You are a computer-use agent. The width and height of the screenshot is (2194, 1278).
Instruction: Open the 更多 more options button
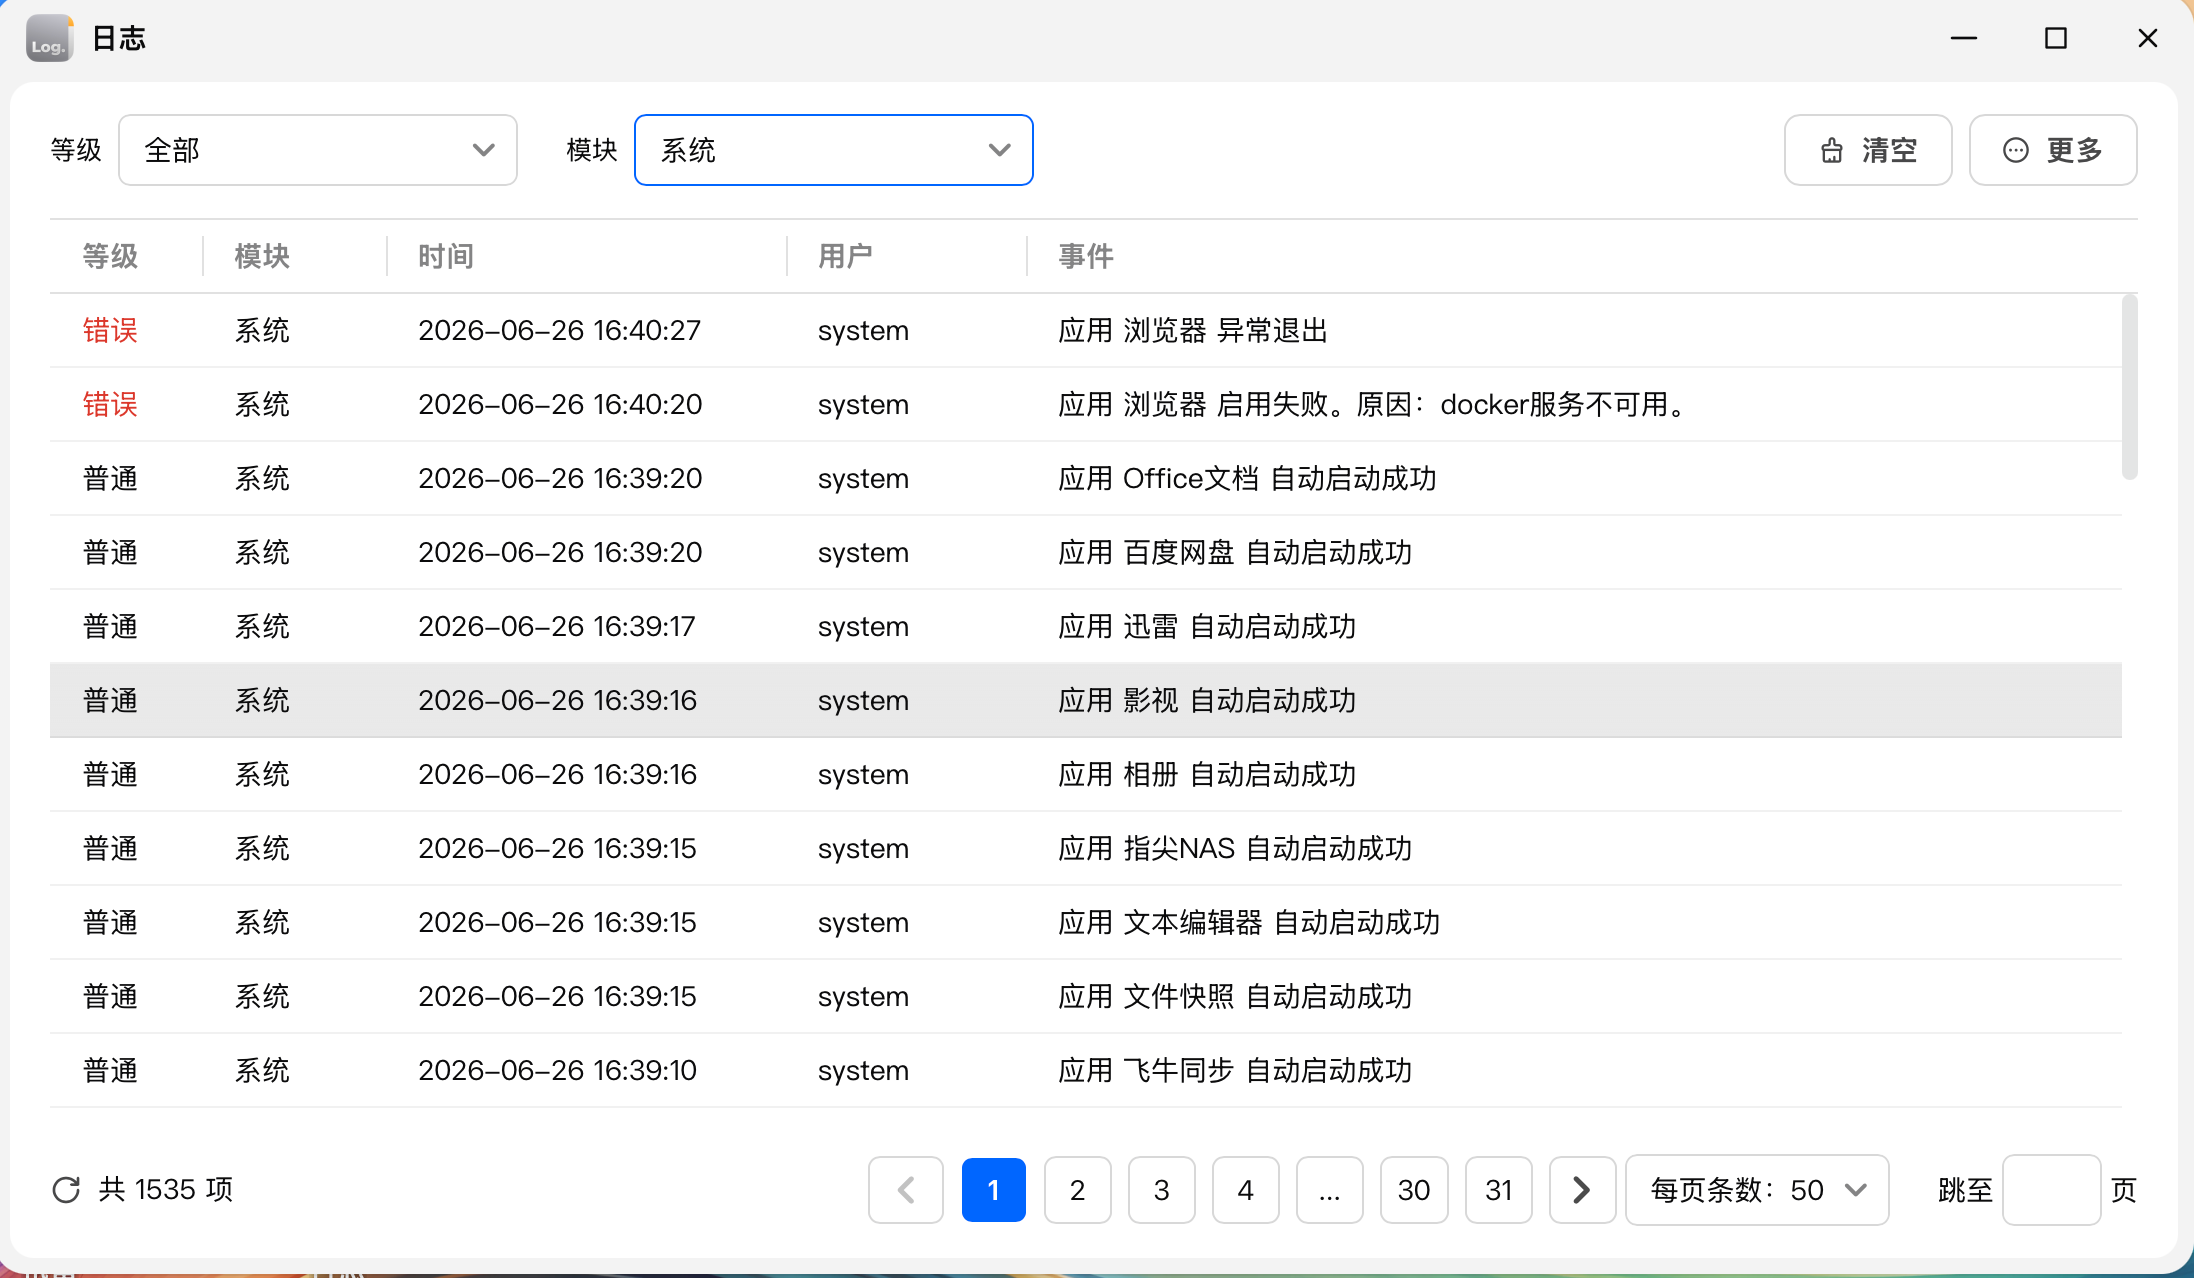click(2053, 150)
